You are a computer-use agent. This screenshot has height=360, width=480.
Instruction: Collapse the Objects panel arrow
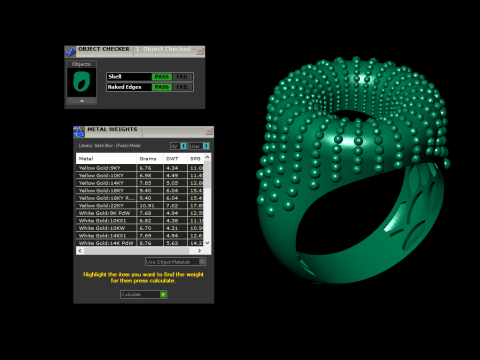(x=82, y=101)
